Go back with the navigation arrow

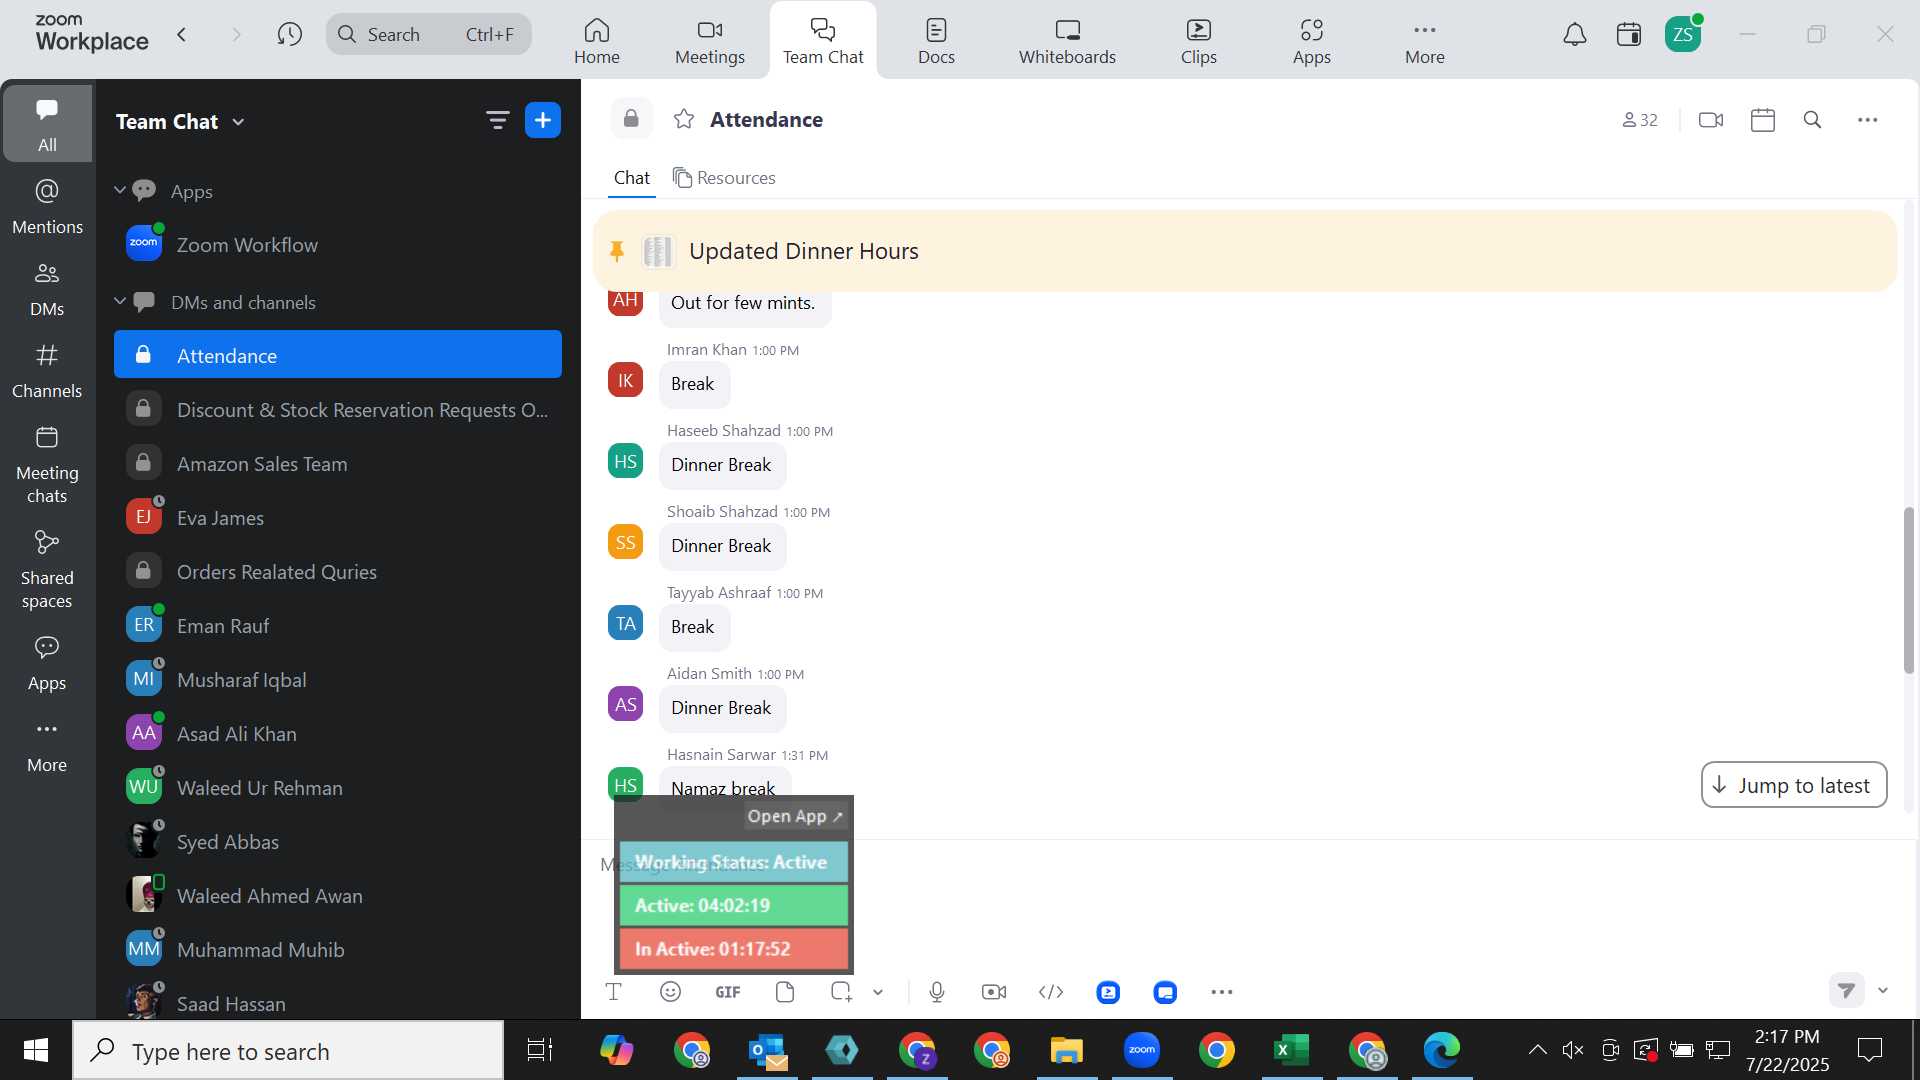(182, 35)
